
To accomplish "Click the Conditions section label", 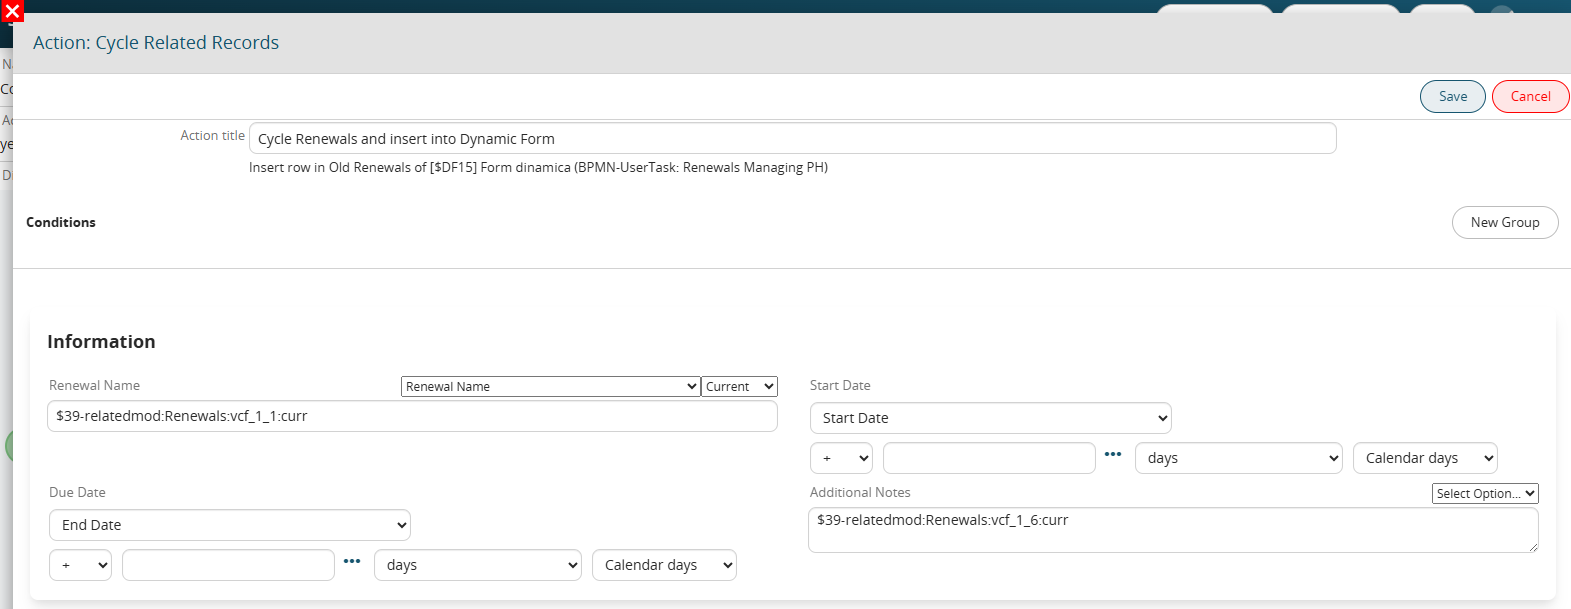I will coord(61,222).
